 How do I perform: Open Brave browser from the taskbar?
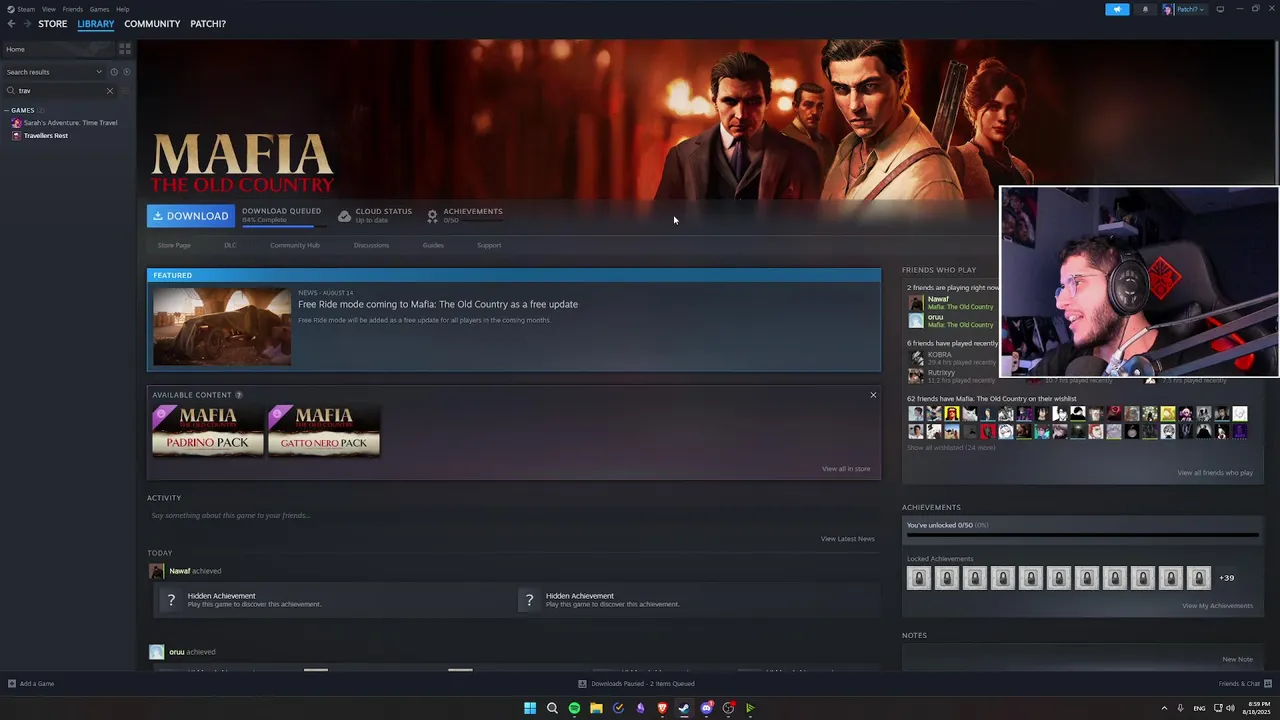click(662, 708)
